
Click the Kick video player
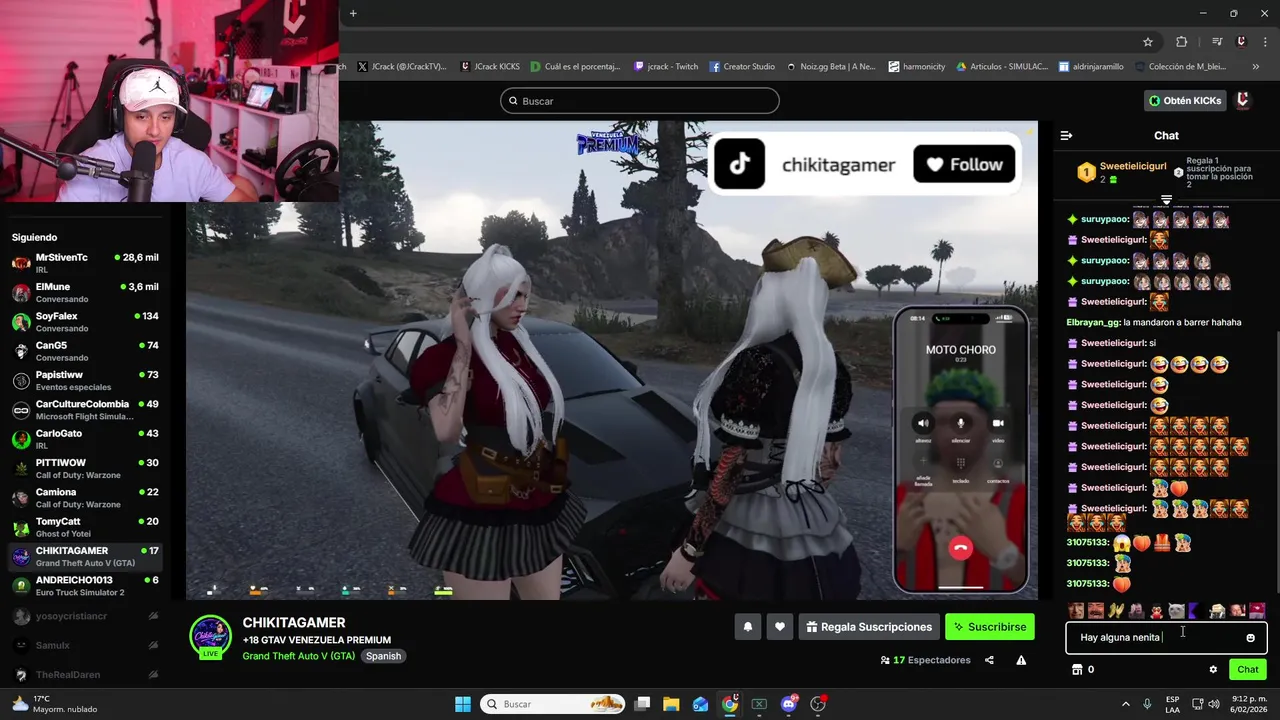612,360
